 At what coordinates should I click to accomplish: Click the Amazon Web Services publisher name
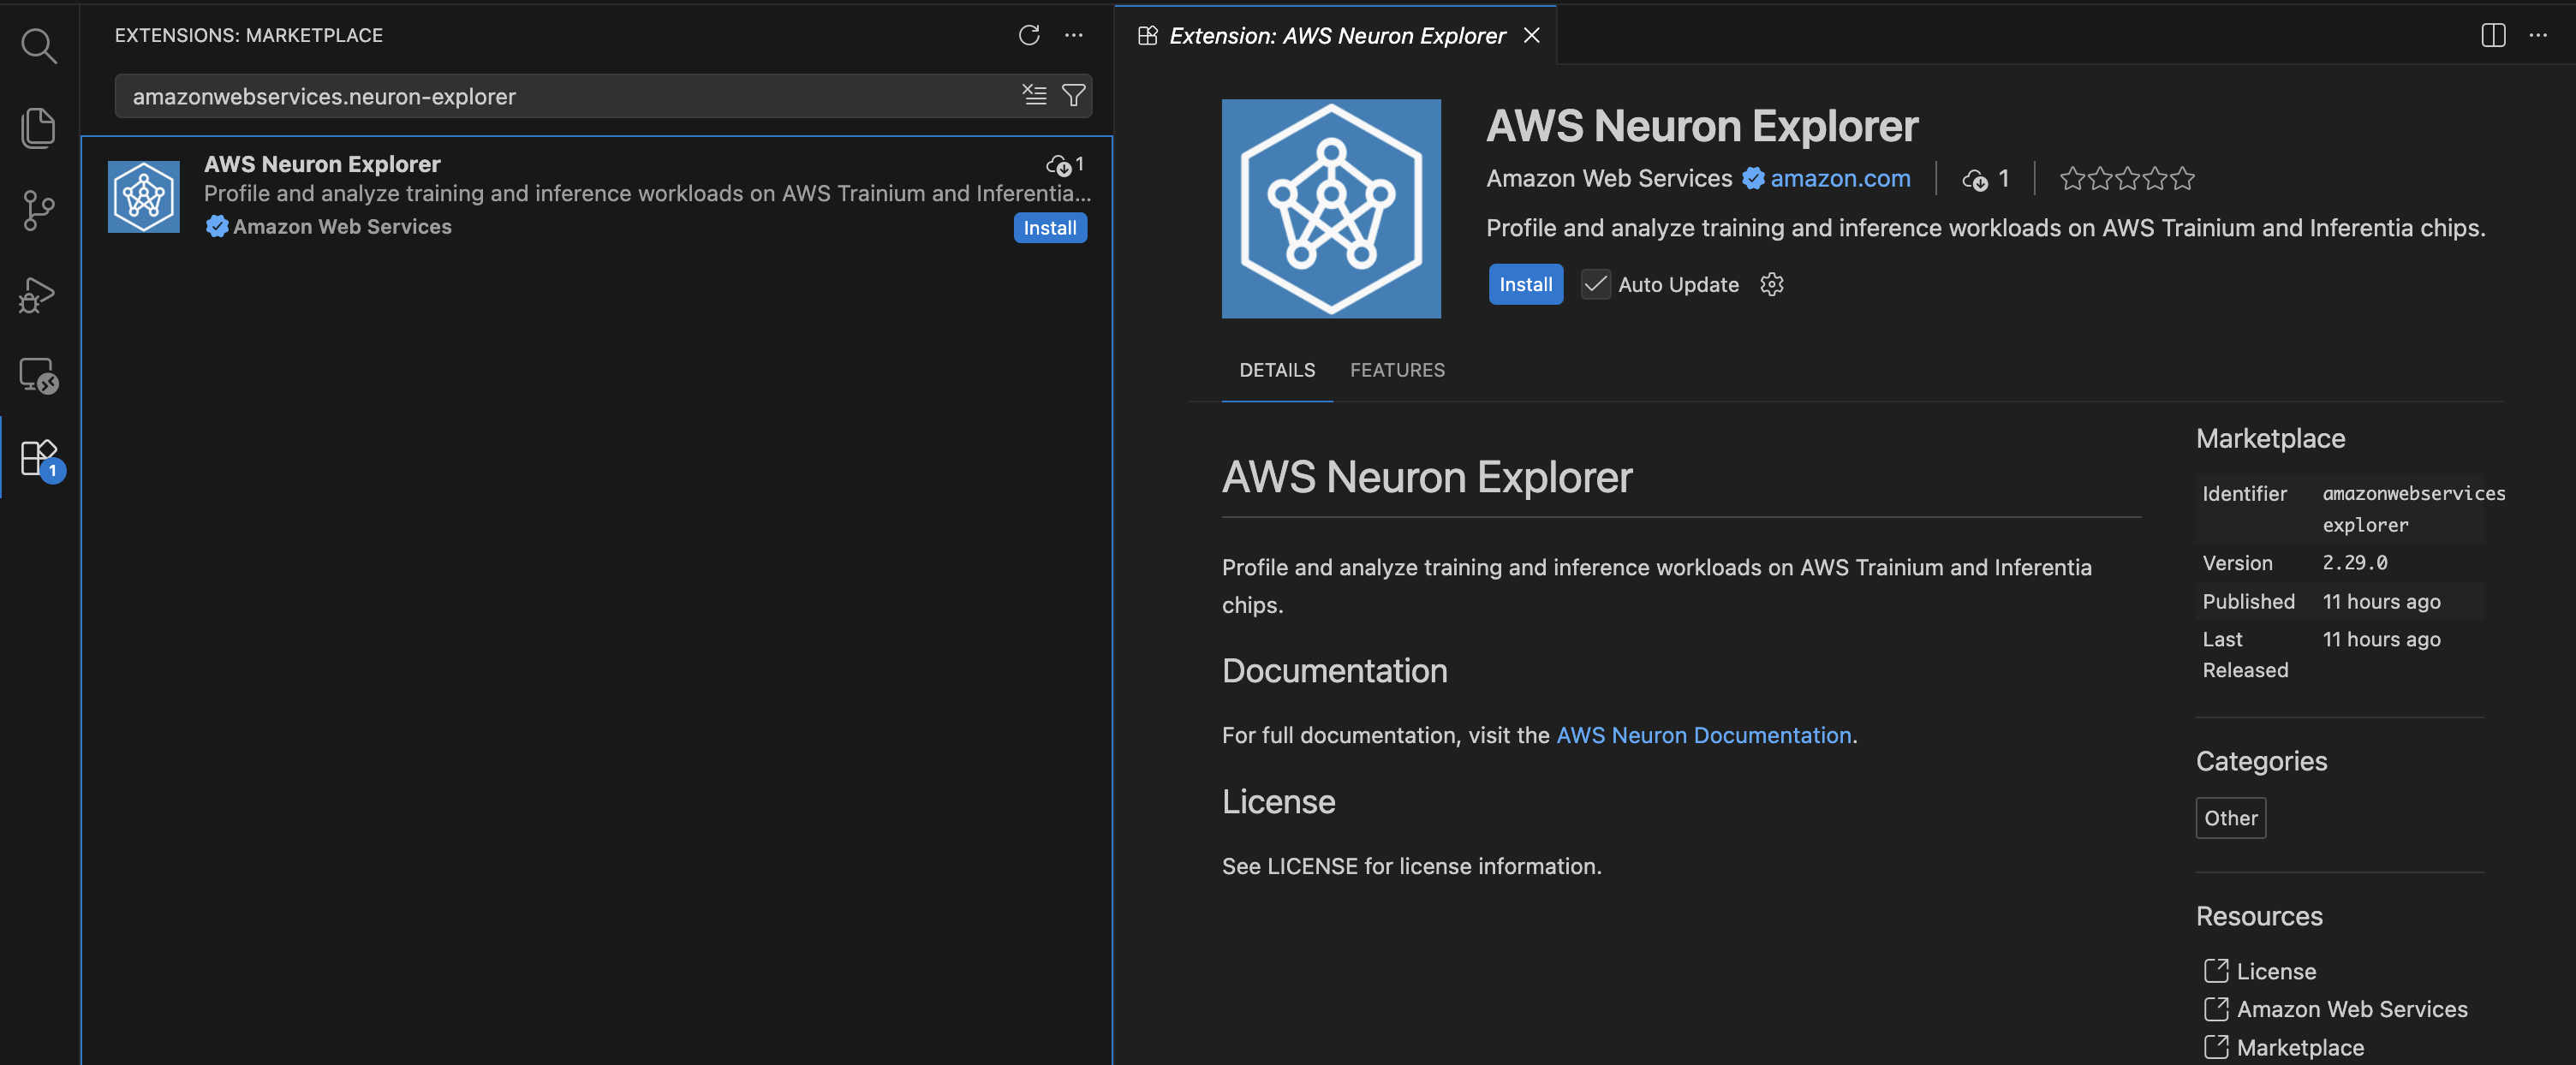(x=1609, y=178)
